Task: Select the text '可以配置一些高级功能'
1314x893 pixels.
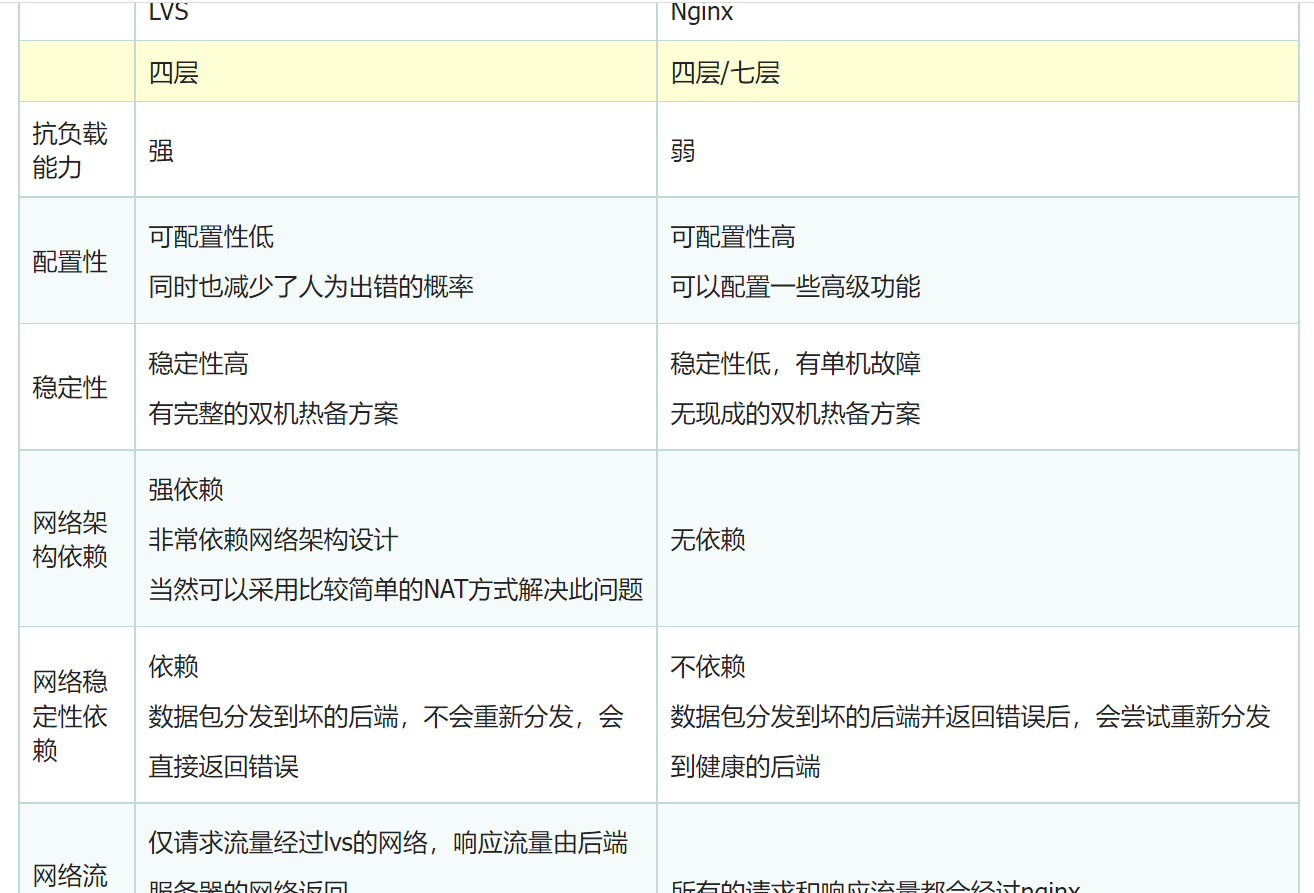Action: tap(795, 287)
